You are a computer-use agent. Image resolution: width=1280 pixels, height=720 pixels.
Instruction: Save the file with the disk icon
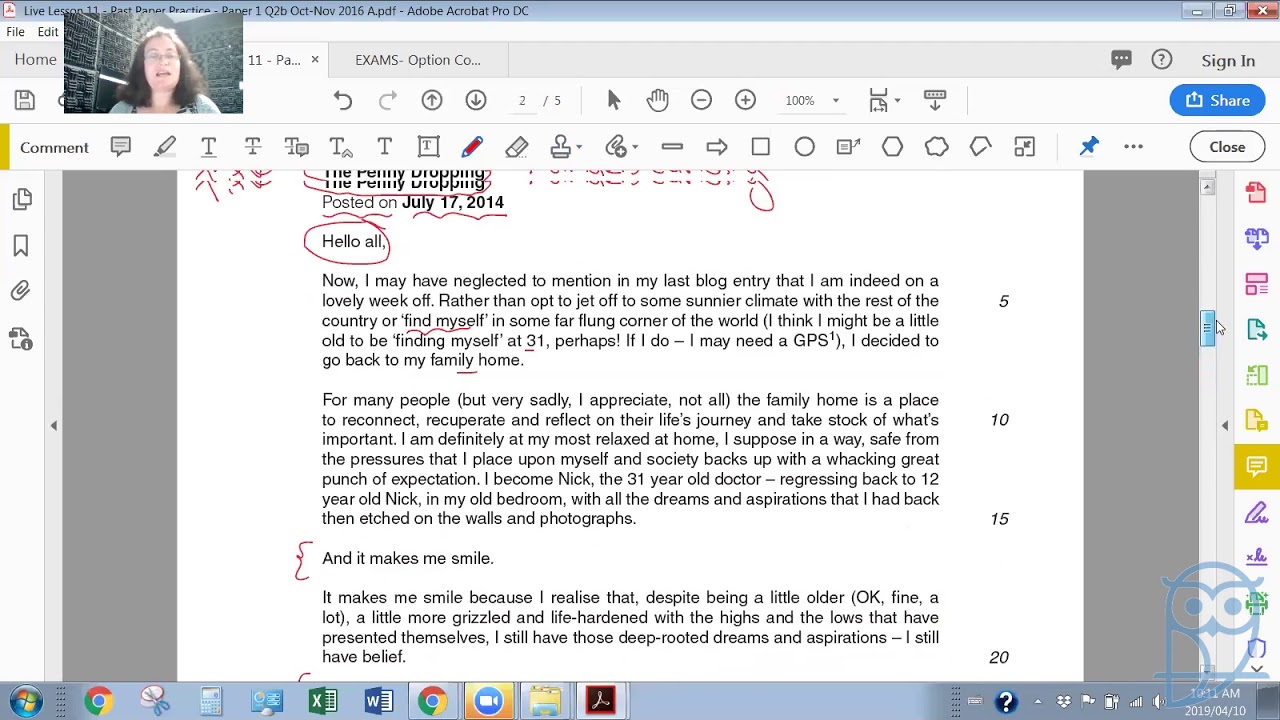point(24,100)
